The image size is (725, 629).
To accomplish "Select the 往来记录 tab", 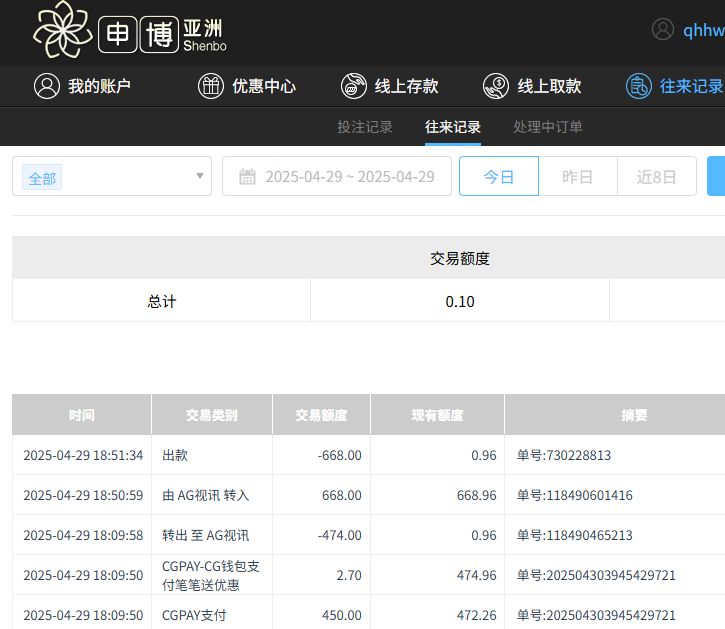I will (453, 127).
